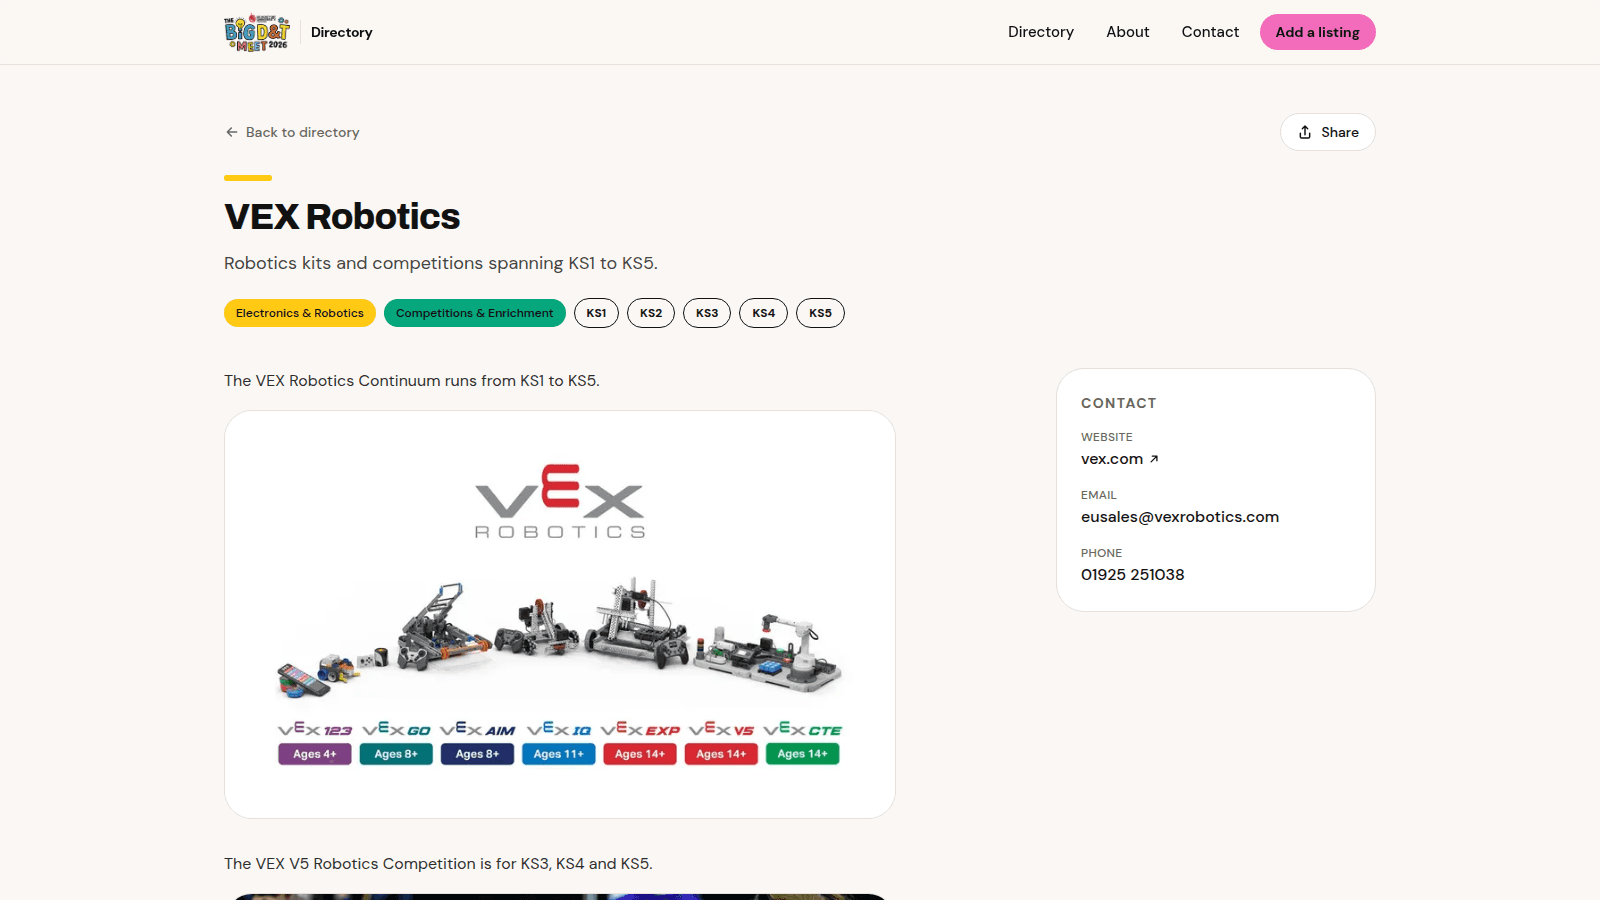The image size is (1600, 900).
Task: Open the Directory navigation menu item
Action: [x=1041, y=32]
